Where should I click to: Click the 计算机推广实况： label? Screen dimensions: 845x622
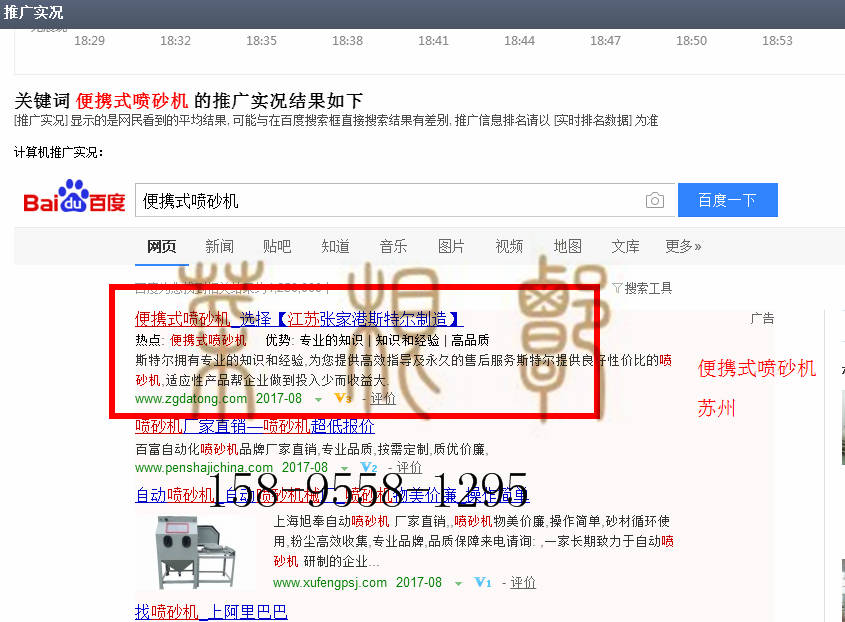58,153
